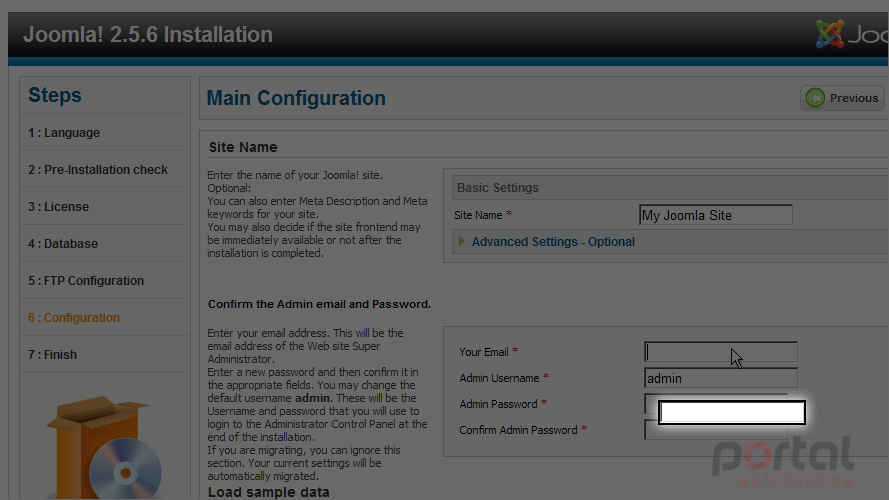The image size is (889, 500).
Task: Click the Joomla! 2.5.6 Installation title
Action: (148, 35)
